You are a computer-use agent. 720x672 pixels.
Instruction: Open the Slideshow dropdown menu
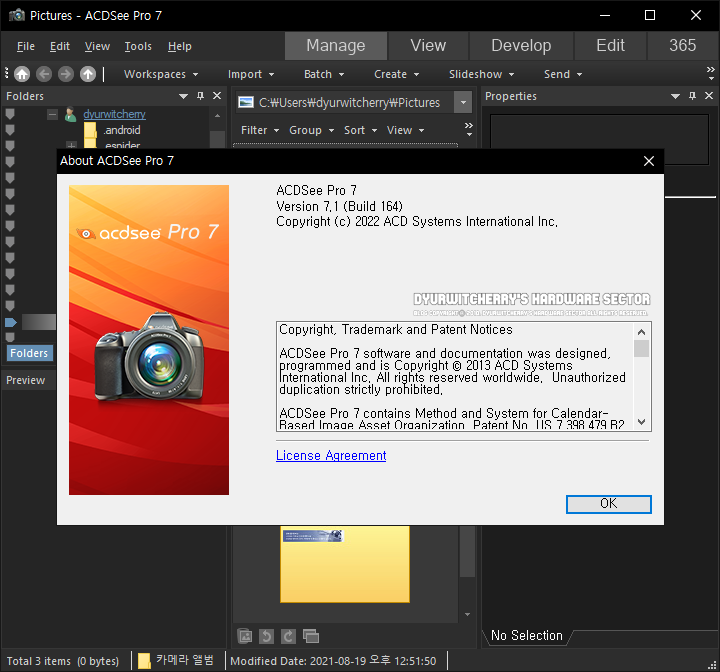click(481, 74)
